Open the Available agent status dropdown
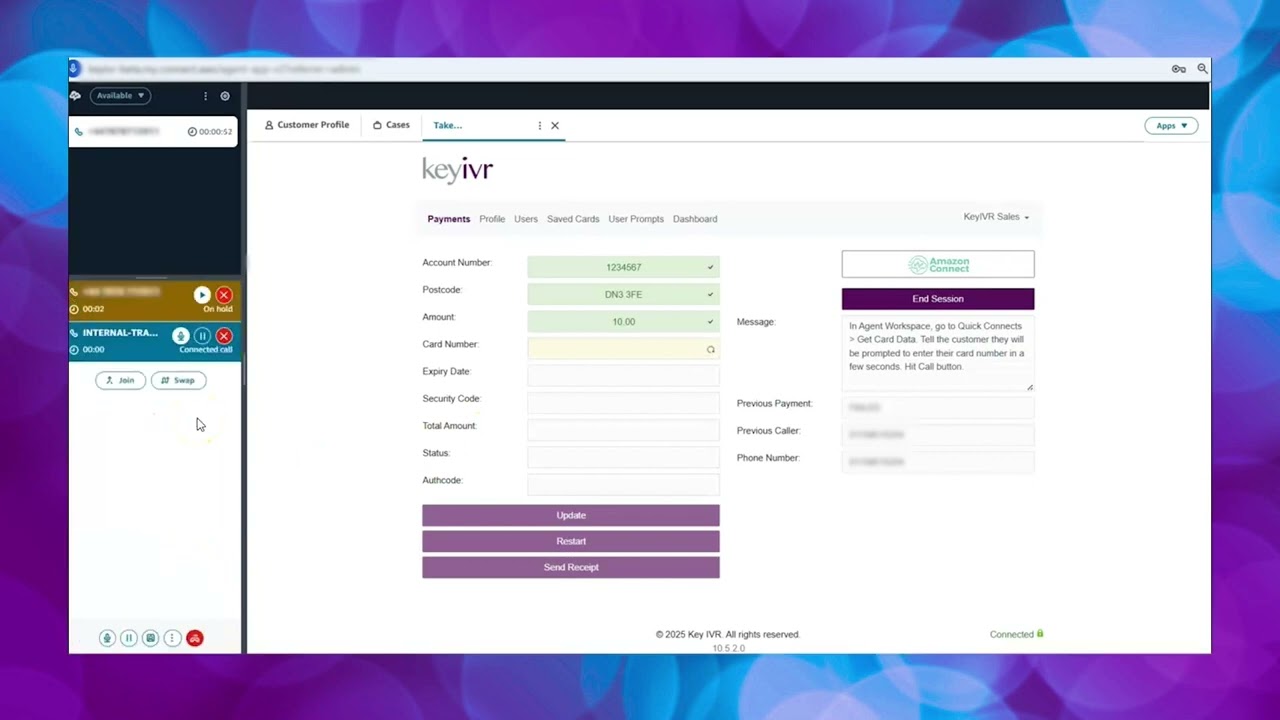Viewport: 1280px width, 720px height. click(120, 96)
